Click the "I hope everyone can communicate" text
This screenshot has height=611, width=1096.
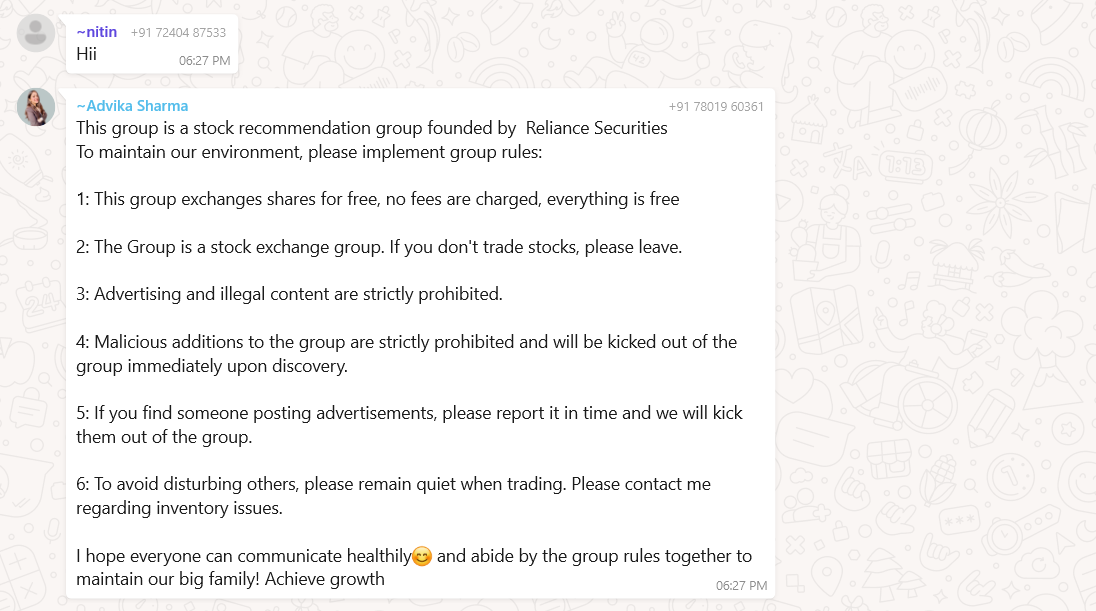(244, 556)
